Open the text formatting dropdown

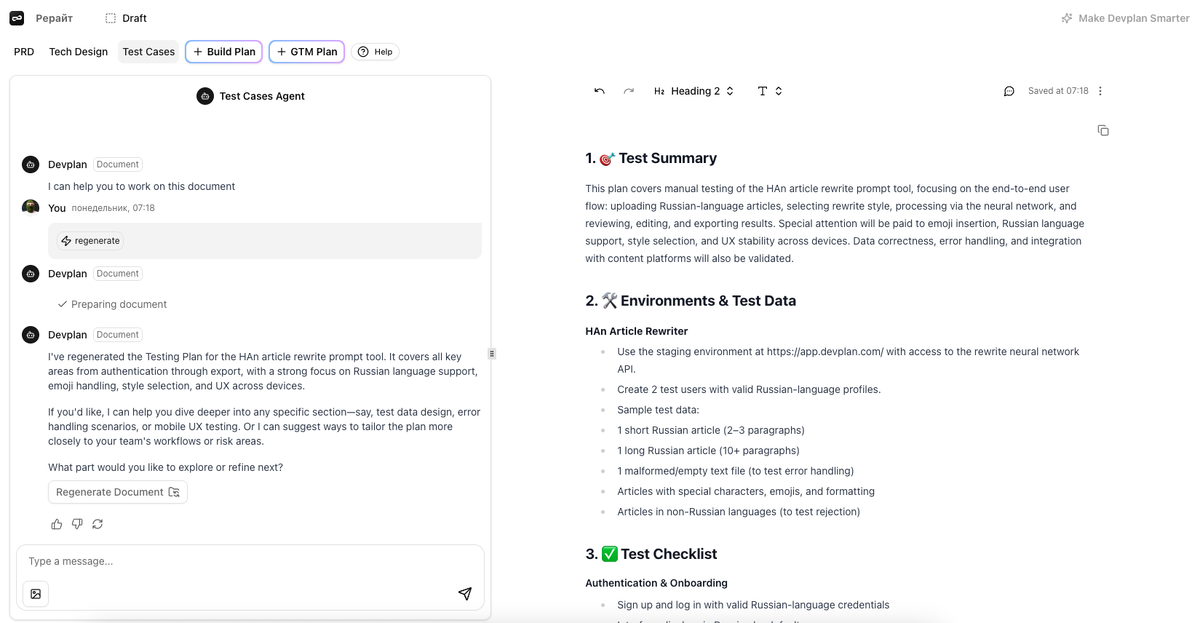pyautogui.click(x=769, y=91)
